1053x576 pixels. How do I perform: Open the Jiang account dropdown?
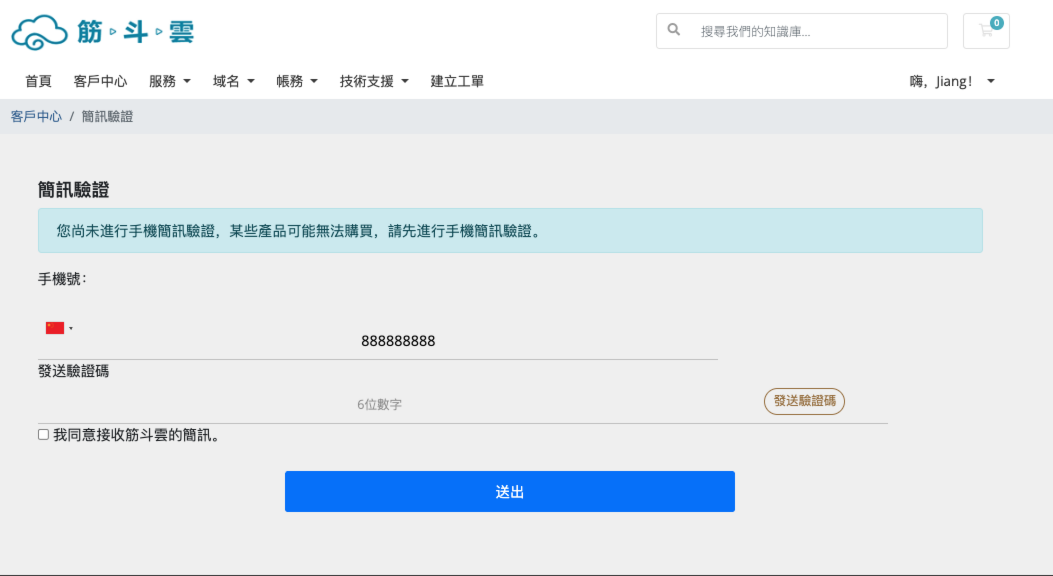point(950,81)
